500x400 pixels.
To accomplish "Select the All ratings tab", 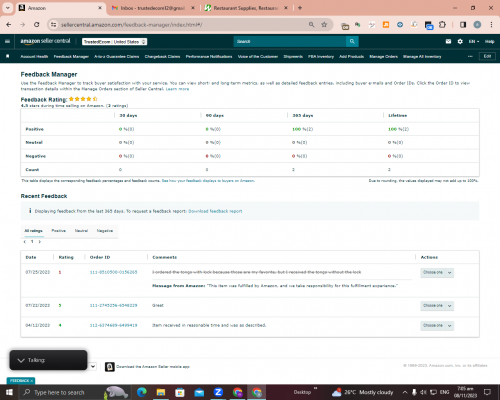I will (34, 231).
